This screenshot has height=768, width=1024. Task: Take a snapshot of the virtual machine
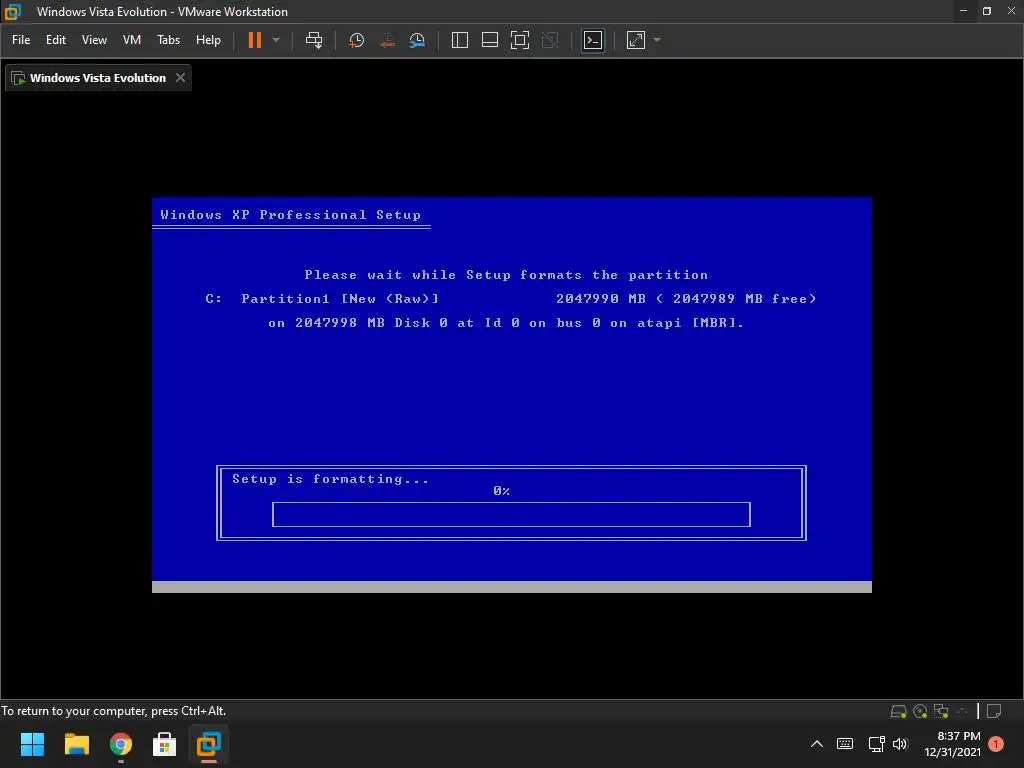coord(357,40)
